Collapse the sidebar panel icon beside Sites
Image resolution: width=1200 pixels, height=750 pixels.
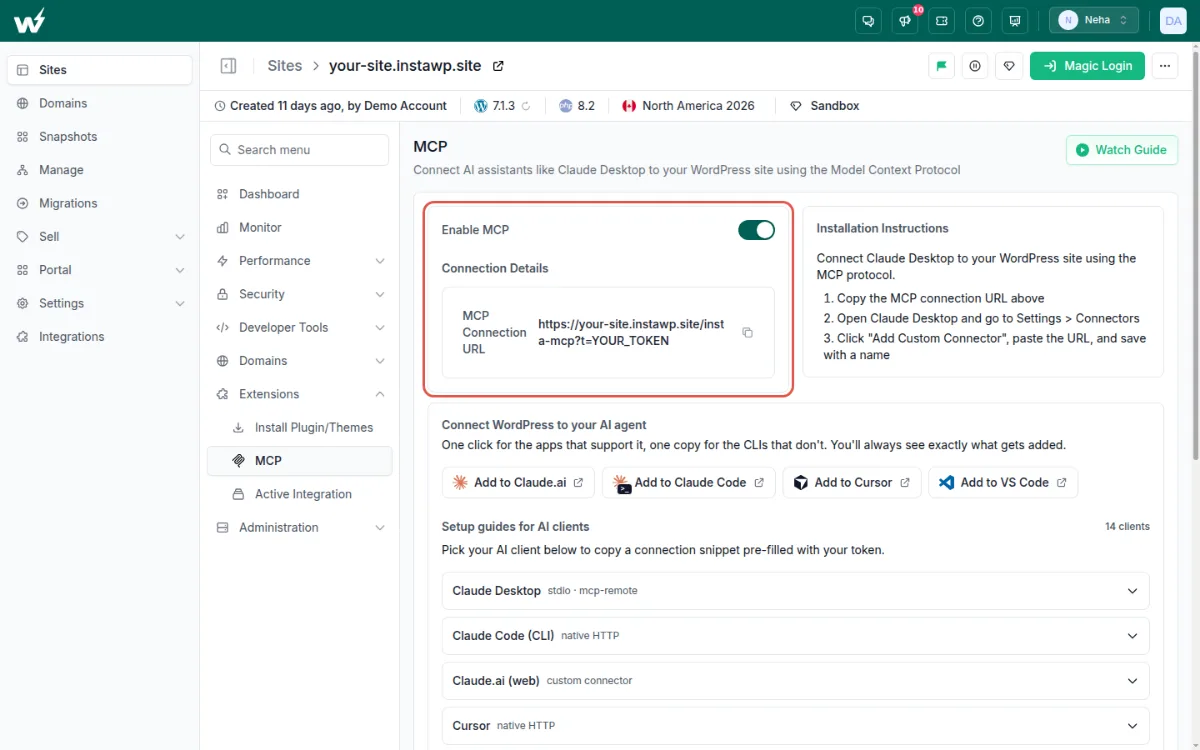pyautogui.click(x=228, y=66)
